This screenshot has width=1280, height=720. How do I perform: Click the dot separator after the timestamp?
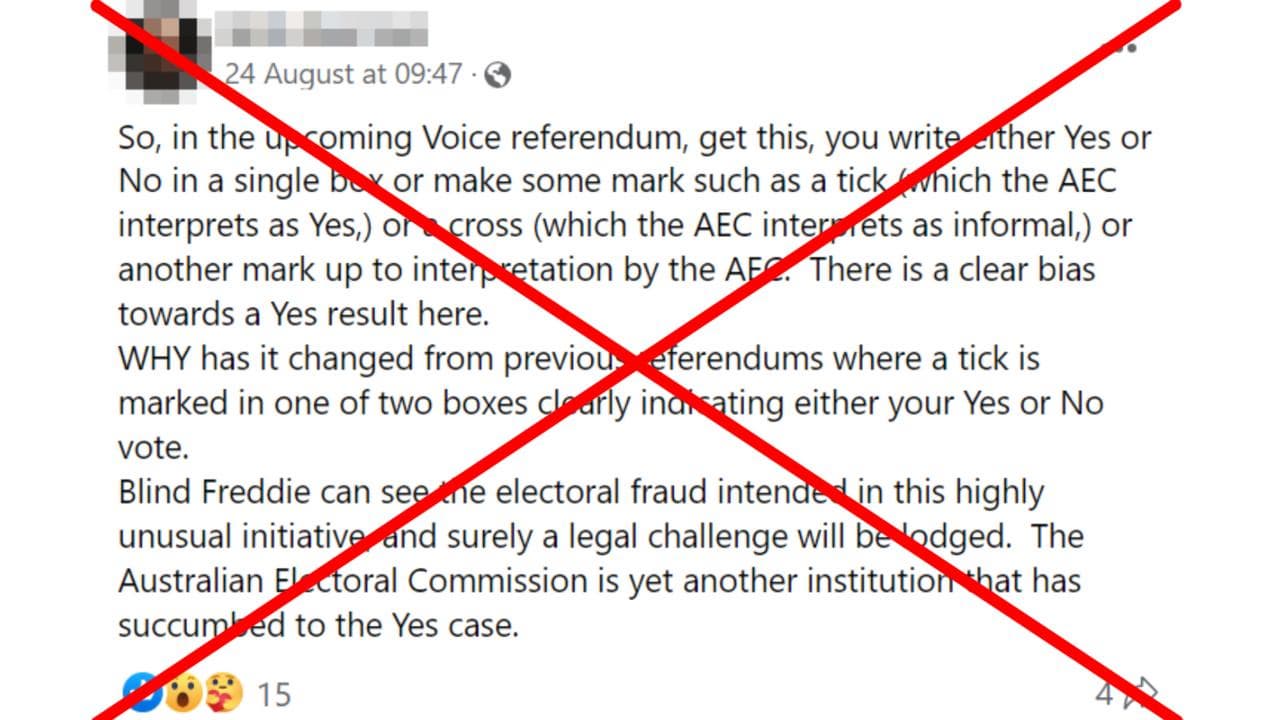475,73
